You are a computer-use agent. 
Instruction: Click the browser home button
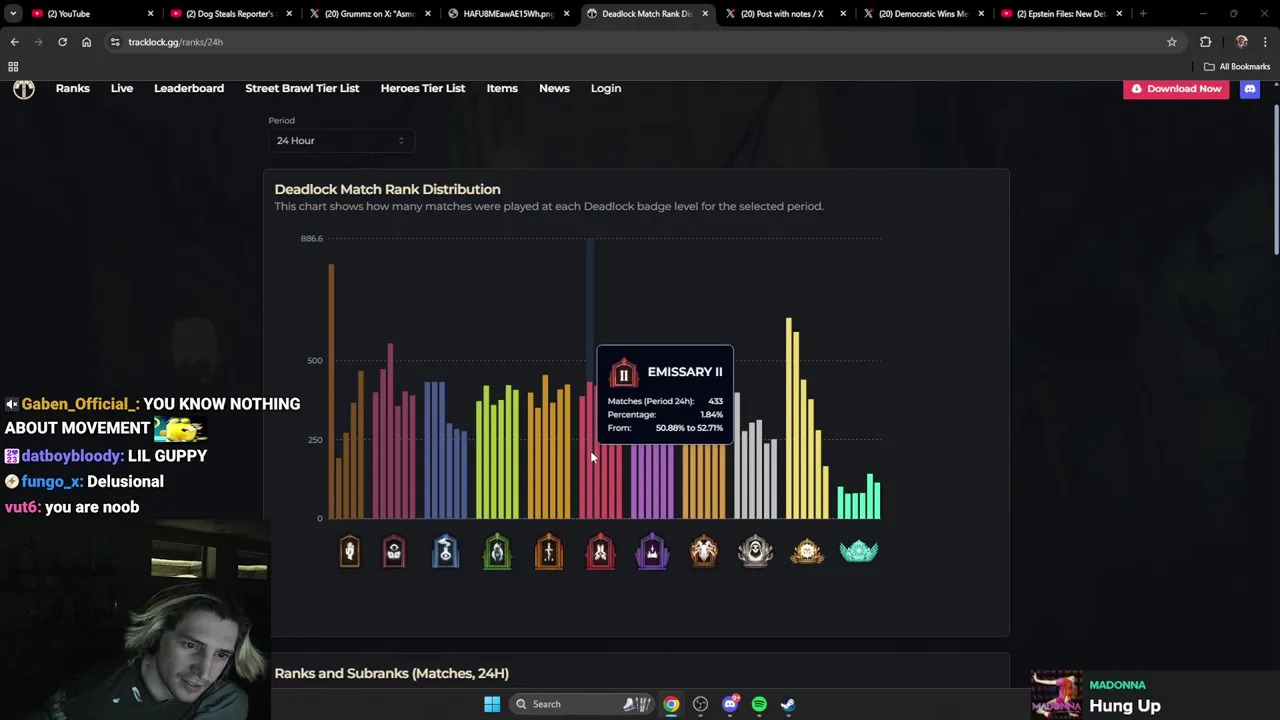pyautogui.click(x=86, y=42)
